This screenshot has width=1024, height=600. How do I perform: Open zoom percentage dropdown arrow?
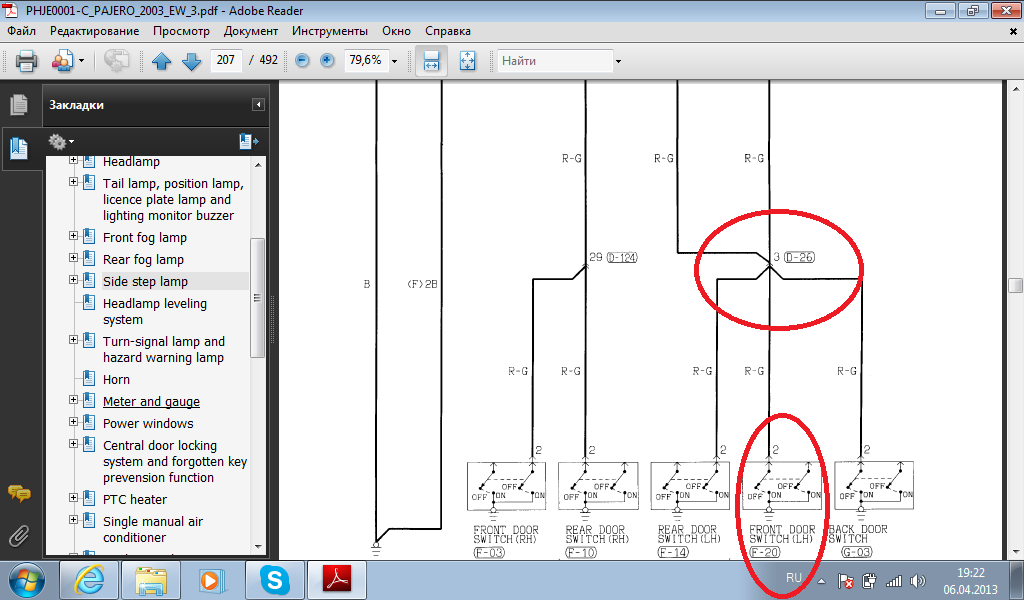[394, 61]
